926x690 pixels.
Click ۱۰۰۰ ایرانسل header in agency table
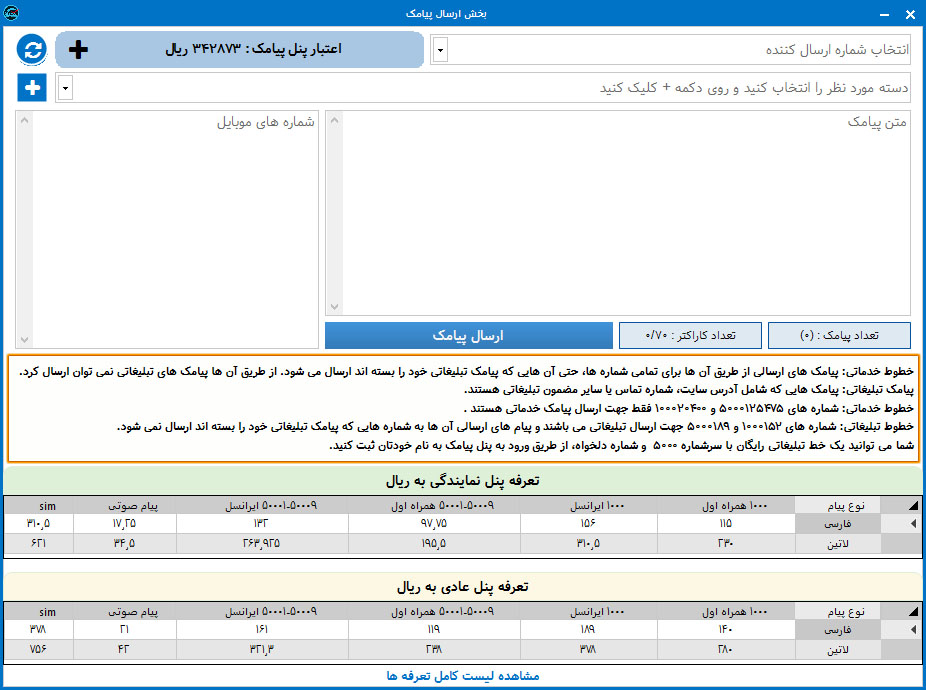pos(589,506)
